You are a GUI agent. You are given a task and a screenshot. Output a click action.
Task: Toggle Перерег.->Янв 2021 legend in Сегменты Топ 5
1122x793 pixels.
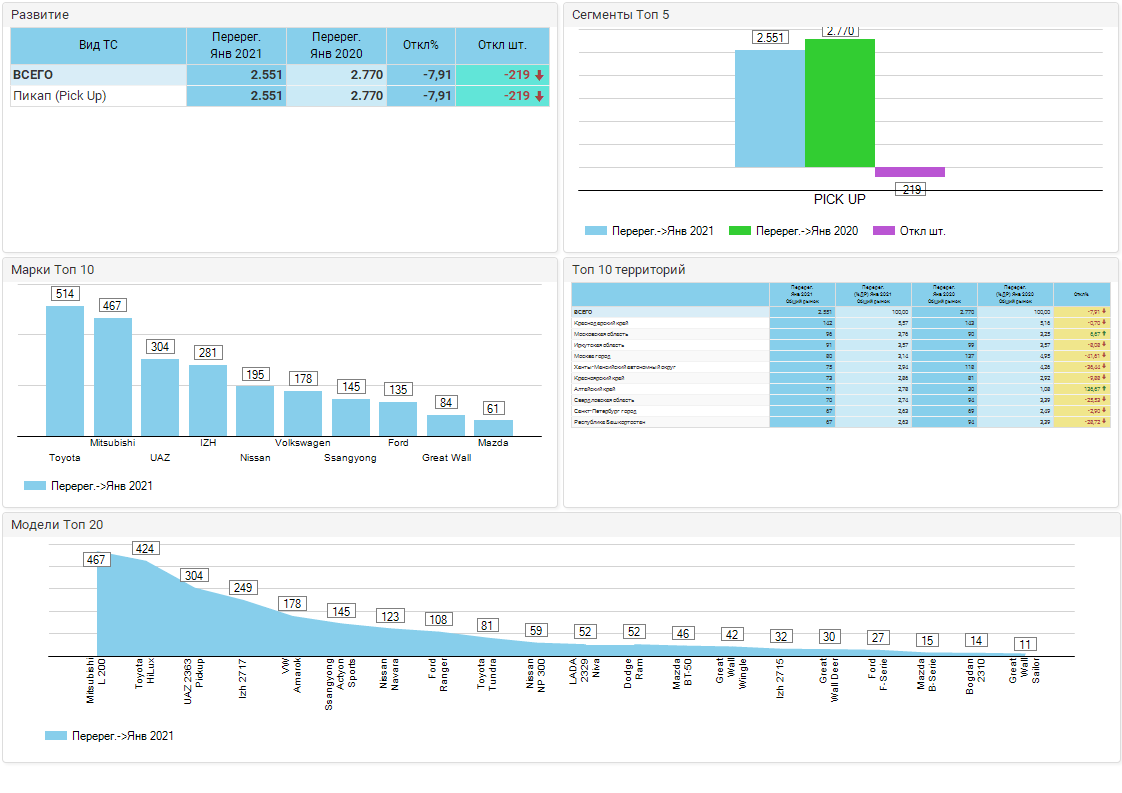(x=649, y=231)
